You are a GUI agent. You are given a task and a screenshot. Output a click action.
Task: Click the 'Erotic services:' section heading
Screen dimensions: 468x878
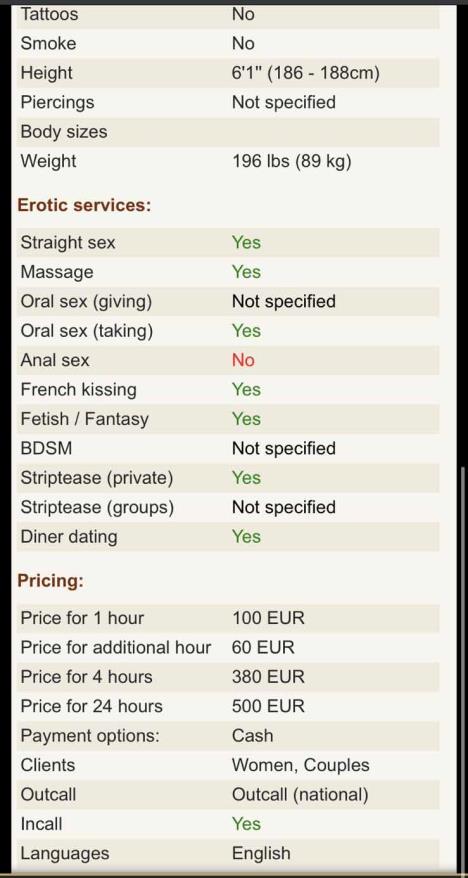(x=85, y=205)
